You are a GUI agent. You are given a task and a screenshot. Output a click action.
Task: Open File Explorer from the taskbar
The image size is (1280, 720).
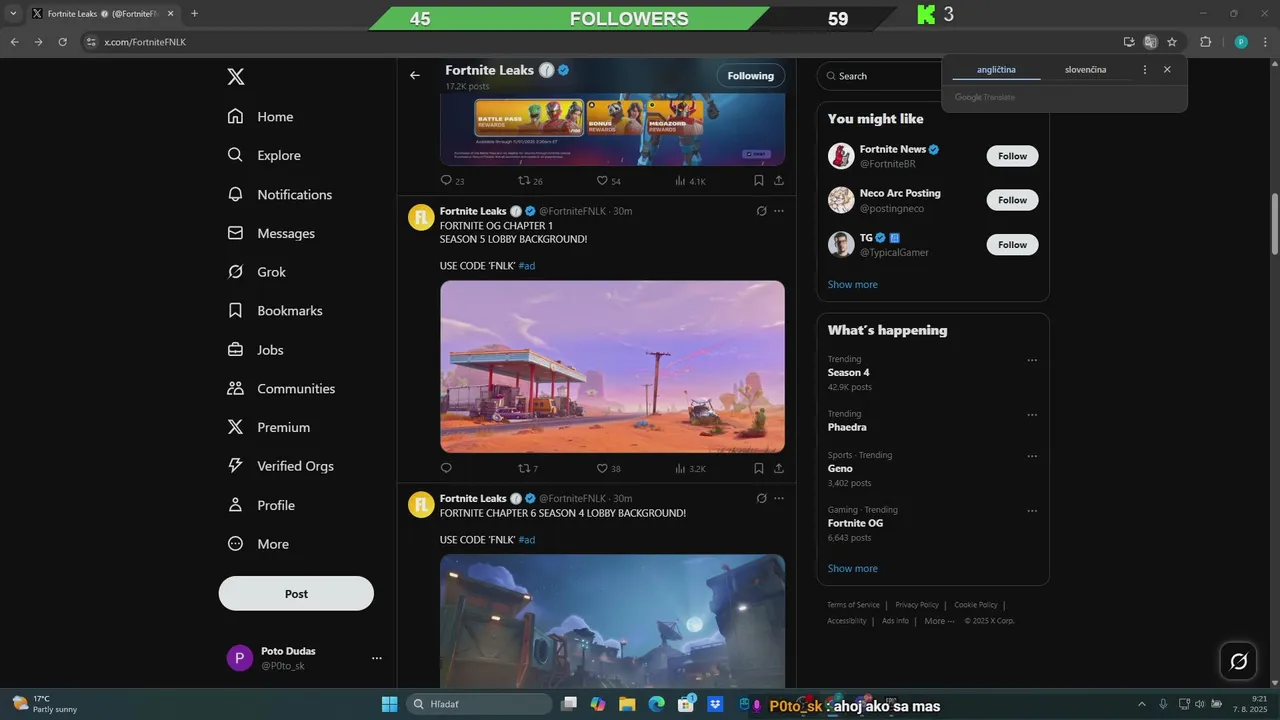pos(627,704)
